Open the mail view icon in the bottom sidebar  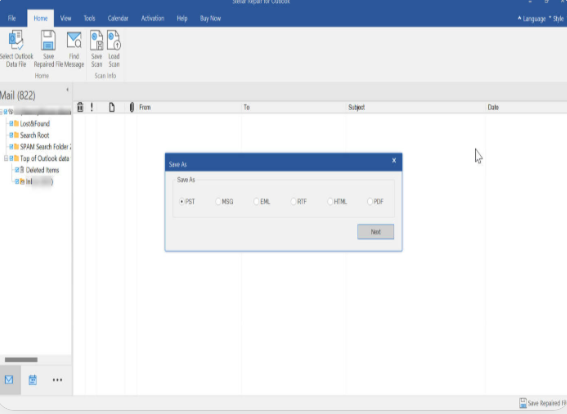click(9, 380)
